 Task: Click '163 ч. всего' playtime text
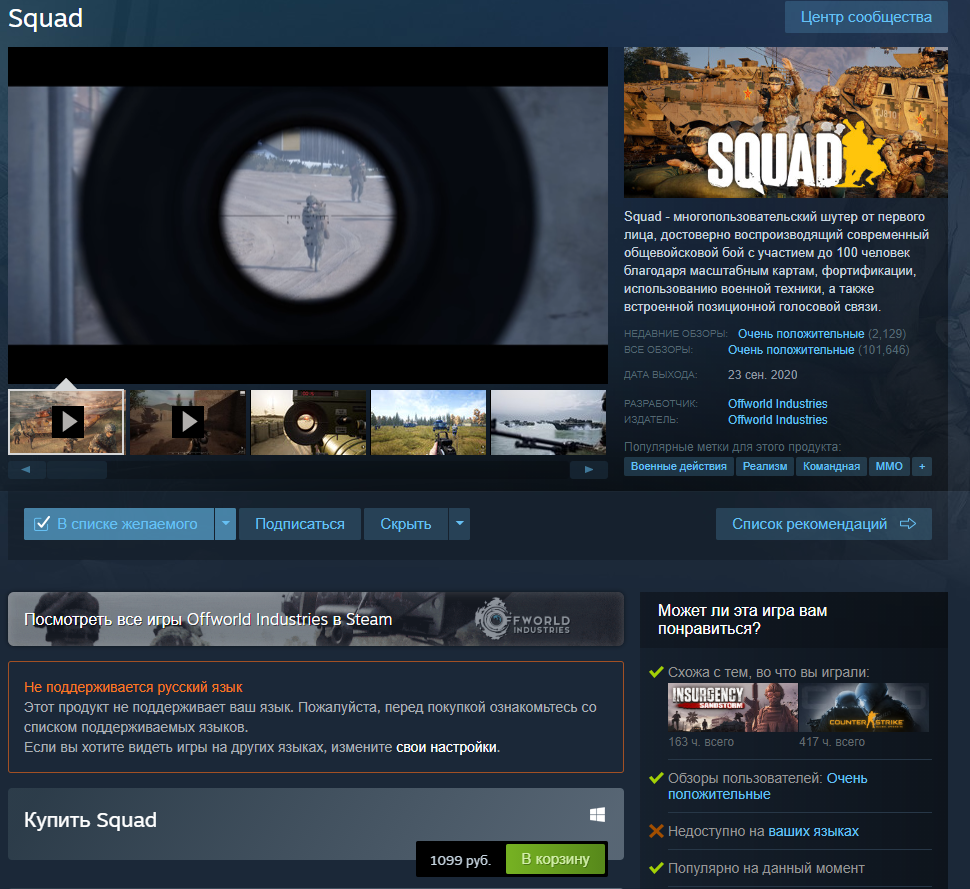click(x=701, y=742)
